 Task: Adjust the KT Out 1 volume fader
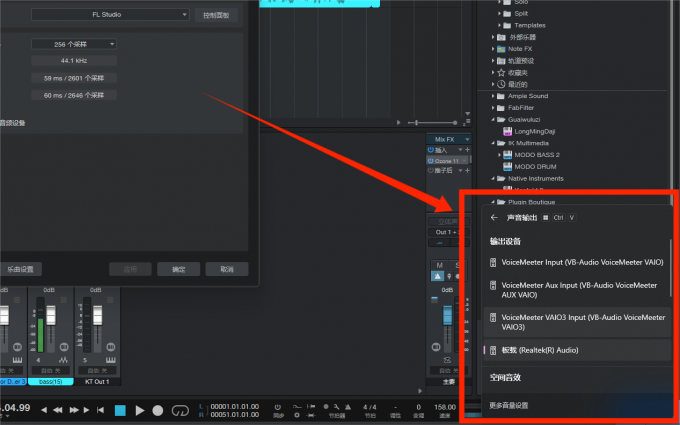pyautogui.click(x=98, y=315)
